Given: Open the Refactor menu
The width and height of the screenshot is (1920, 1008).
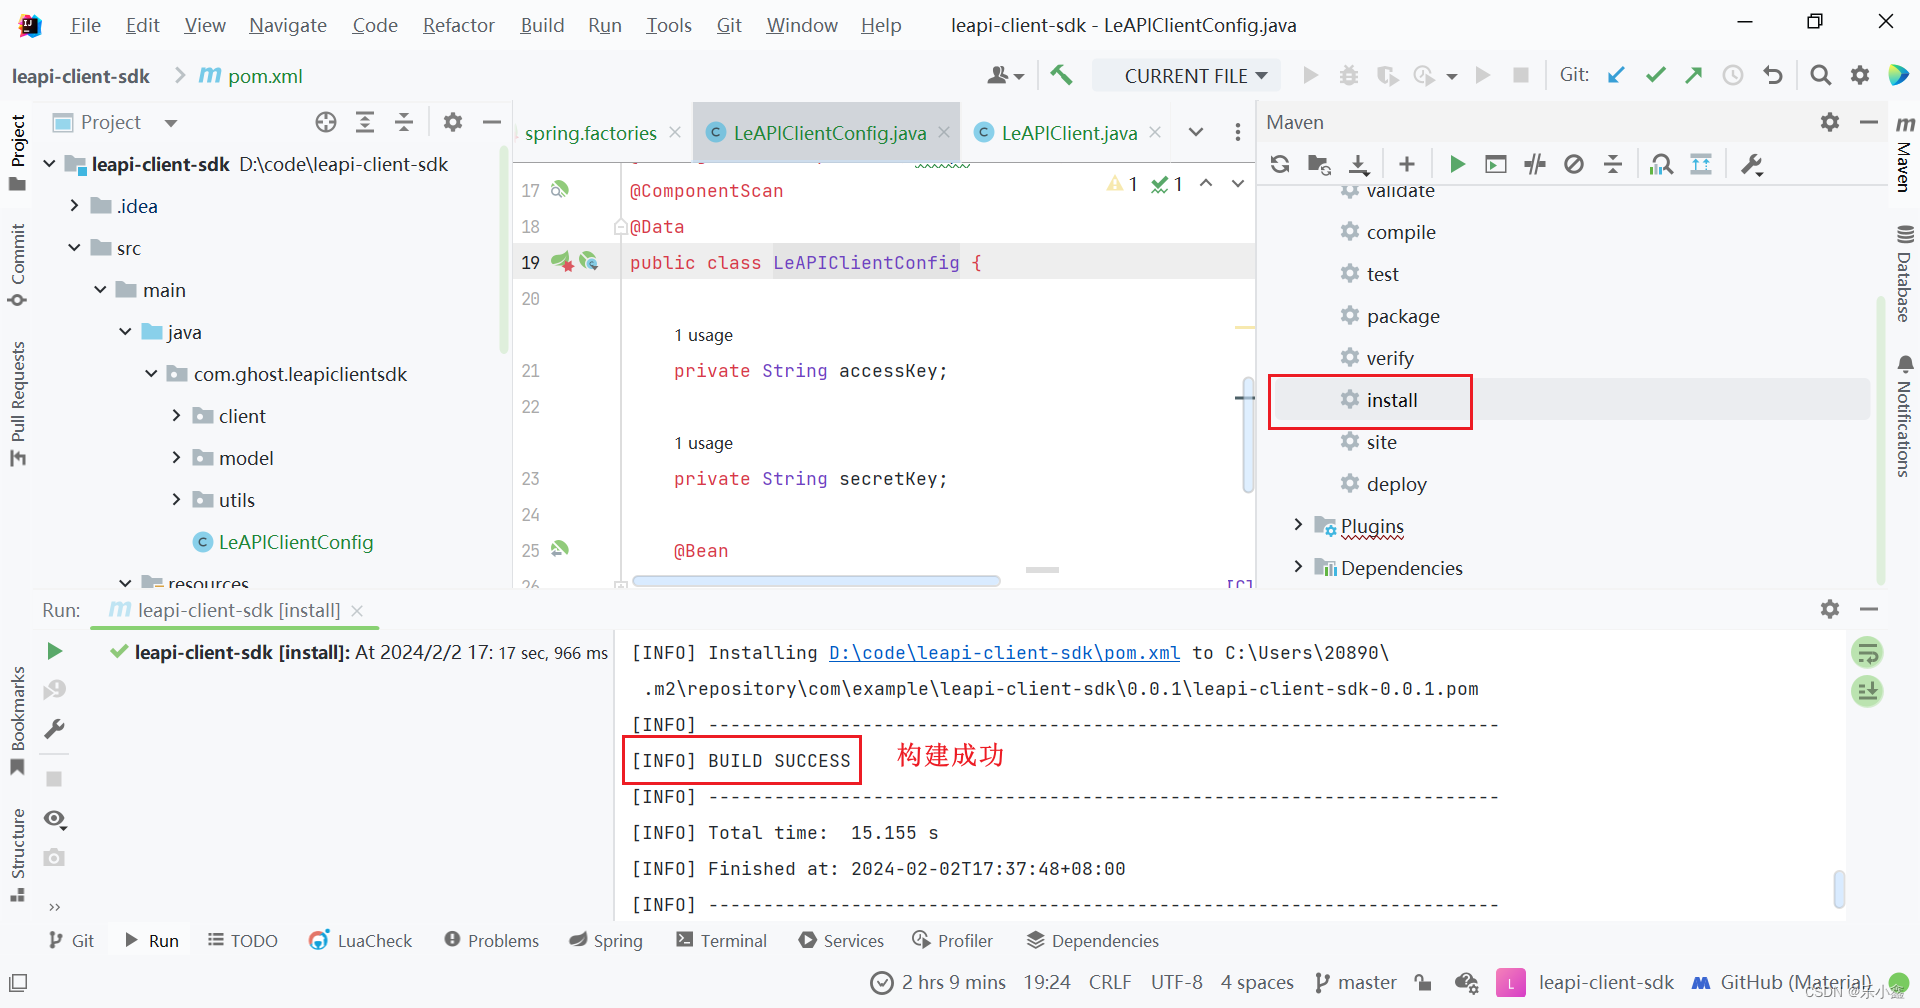Looking at the screenshot, I should (458, 25).
